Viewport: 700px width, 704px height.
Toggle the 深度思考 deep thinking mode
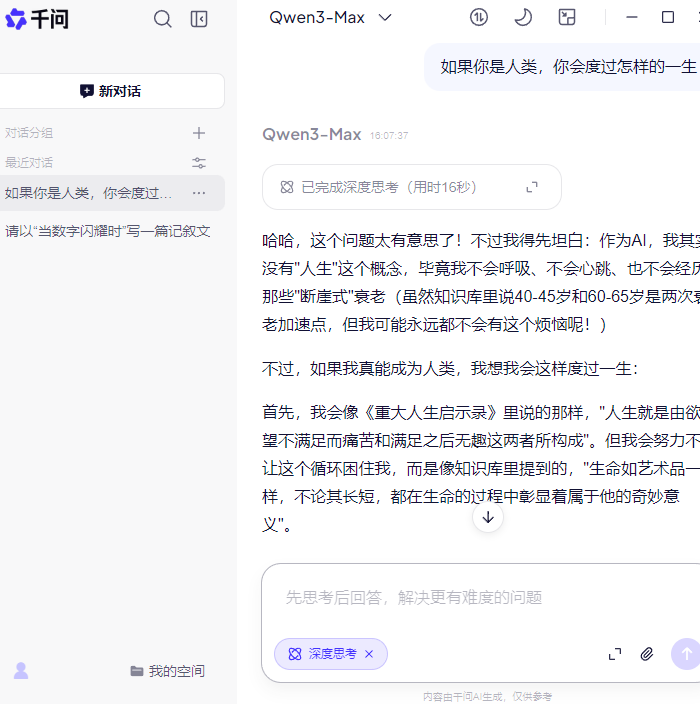pos(322,654)
